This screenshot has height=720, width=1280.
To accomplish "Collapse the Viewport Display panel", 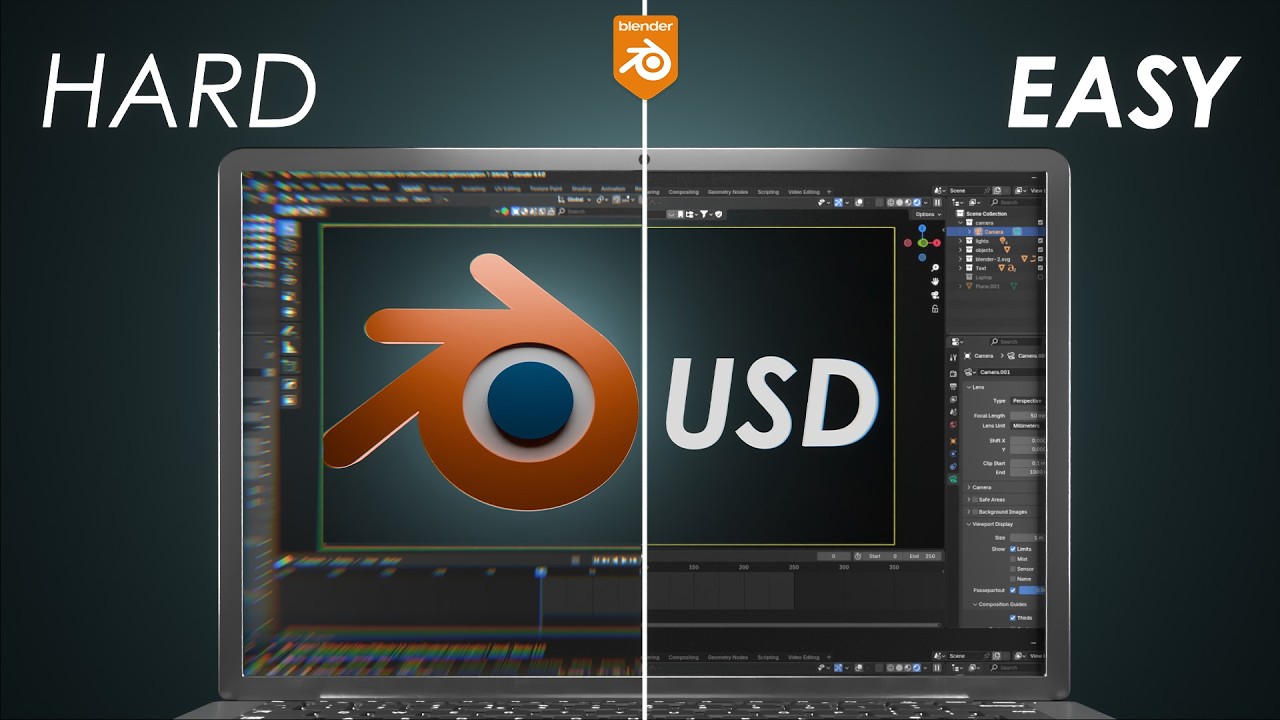I will coord(968,524).
